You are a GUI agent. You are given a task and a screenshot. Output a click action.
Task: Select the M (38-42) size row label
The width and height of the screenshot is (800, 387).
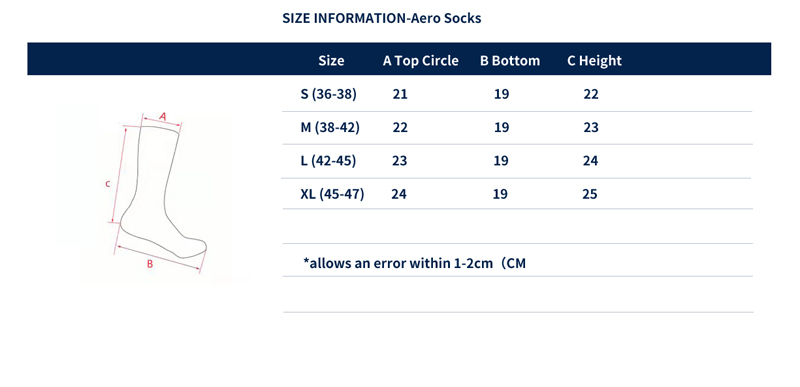(330, 127)
